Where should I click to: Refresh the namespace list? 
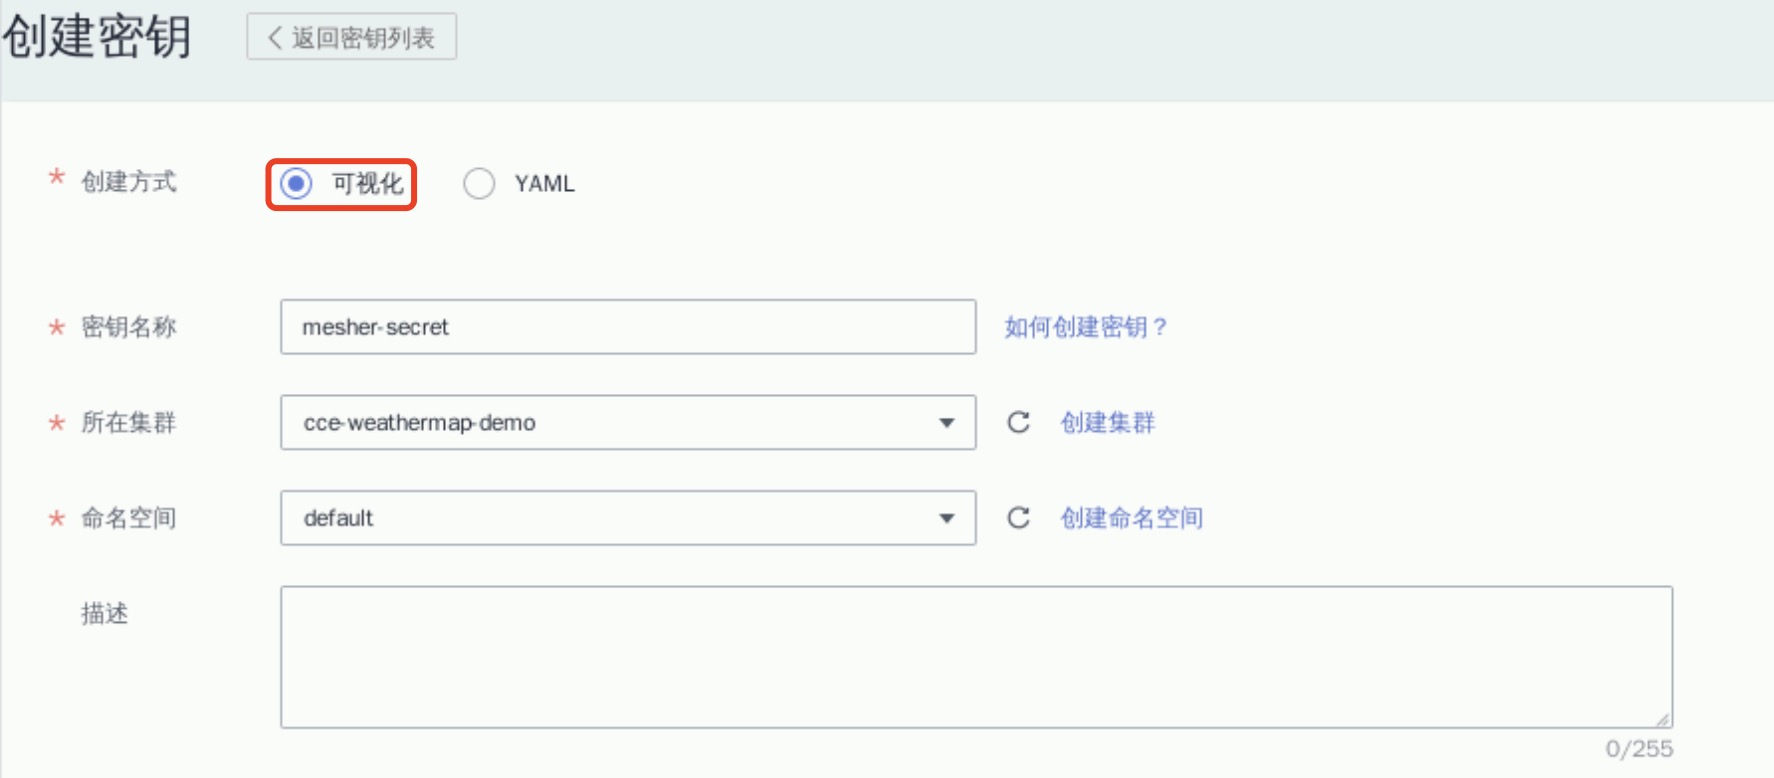click(x=1018, y=517)
